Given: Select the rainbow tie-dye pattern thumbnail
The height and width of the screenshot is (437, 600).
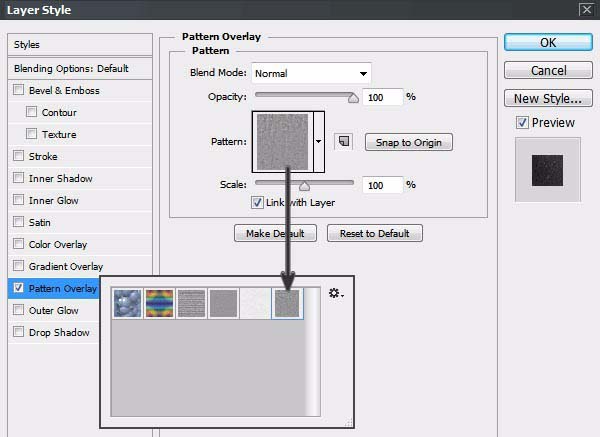Looking at the screenshot, I should pyautogui.click(x=160, y=303).
